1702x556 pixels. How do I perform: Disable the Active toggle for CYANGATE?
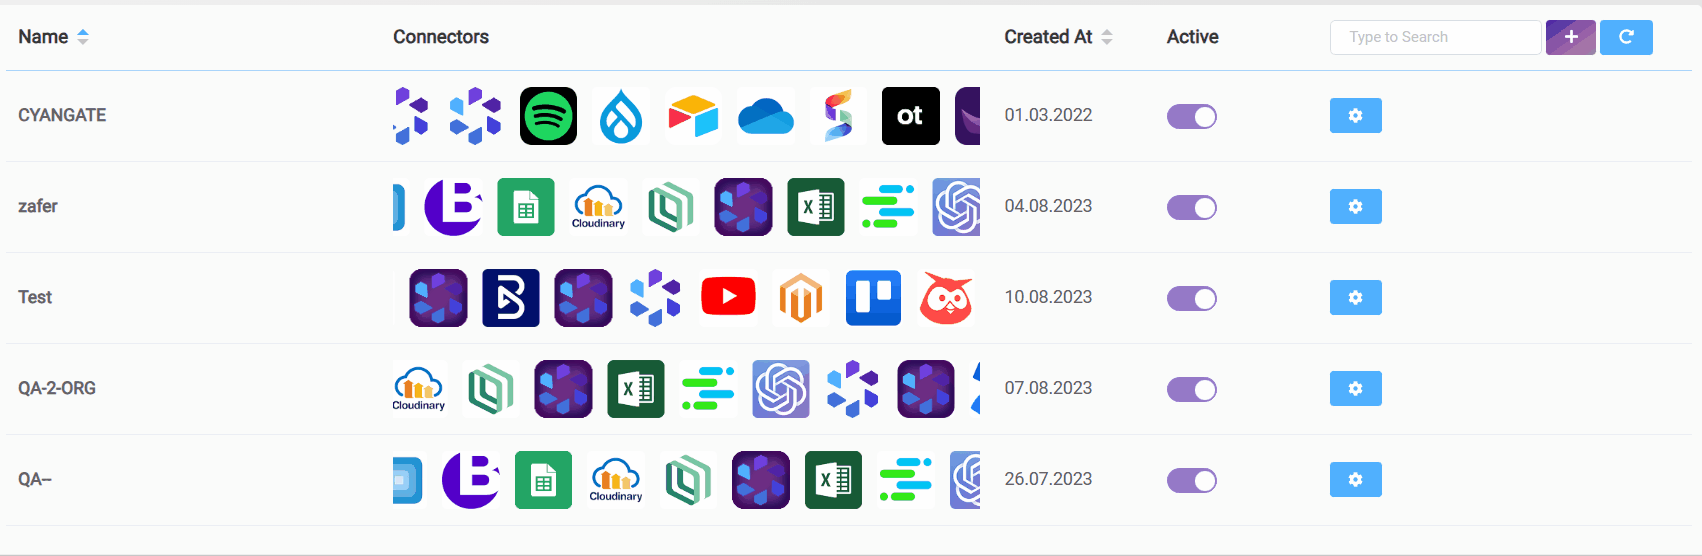coord(1191,116)
